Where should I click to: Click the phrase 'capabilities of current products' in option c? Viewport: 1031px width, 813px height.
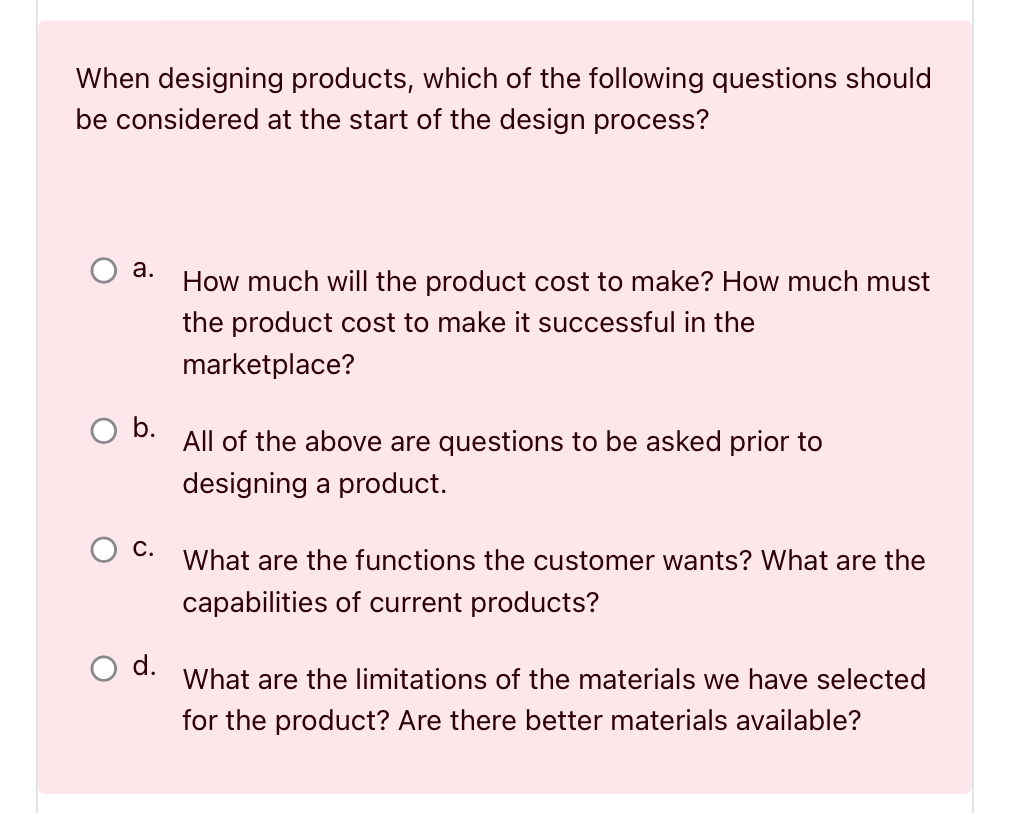pos(390,602)
